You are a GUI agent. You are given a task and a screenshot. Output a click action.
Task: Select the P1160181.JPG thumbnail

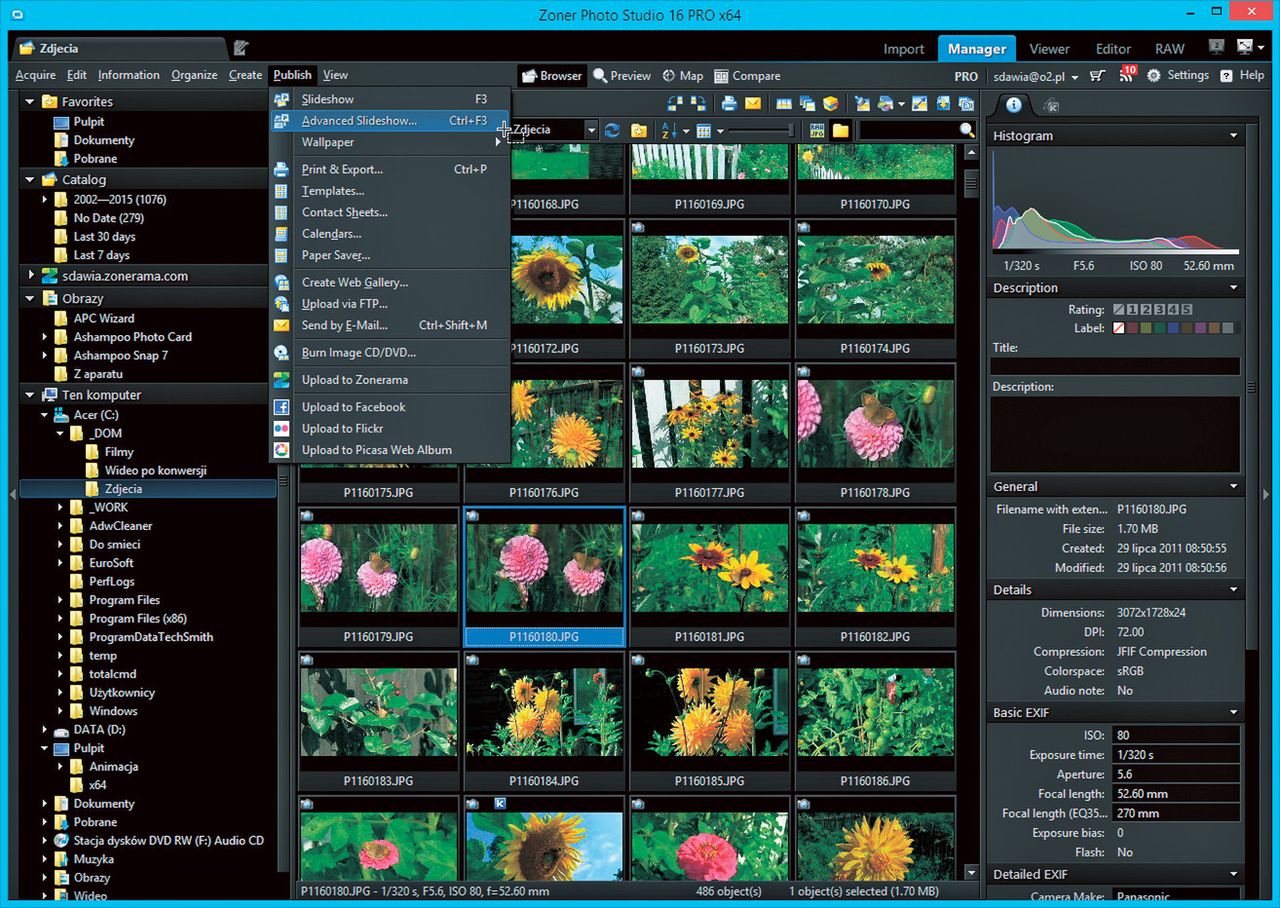[x=709, y=576]
